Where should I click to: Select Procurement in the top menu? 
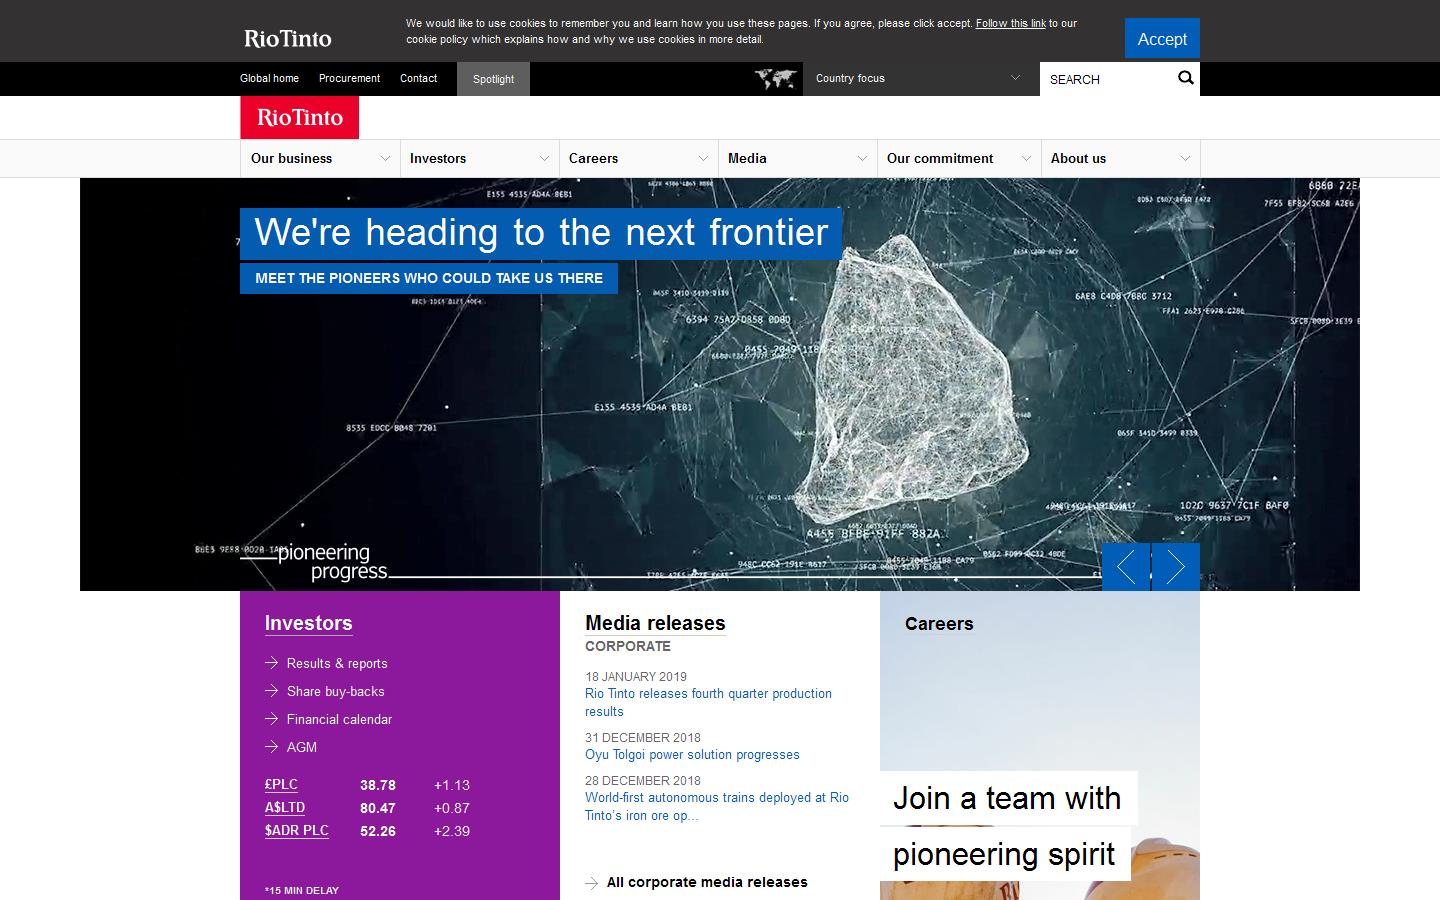pos(349,78)
